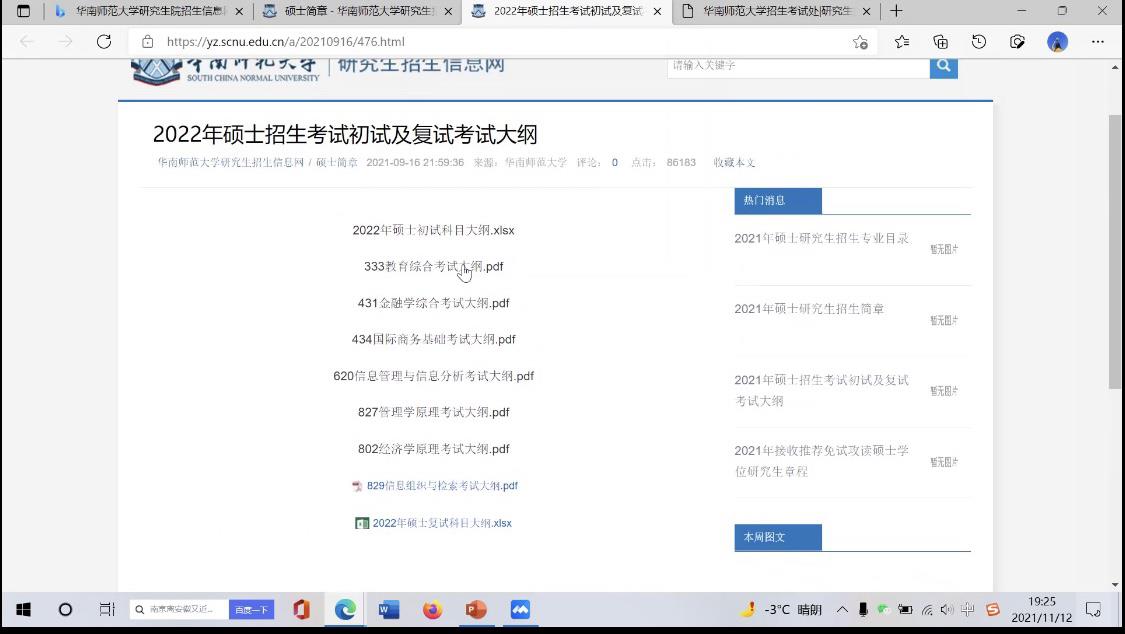Screen dimensions: 1125x634
Task: Click the site search magnifier button
Action: click(943, 66)
